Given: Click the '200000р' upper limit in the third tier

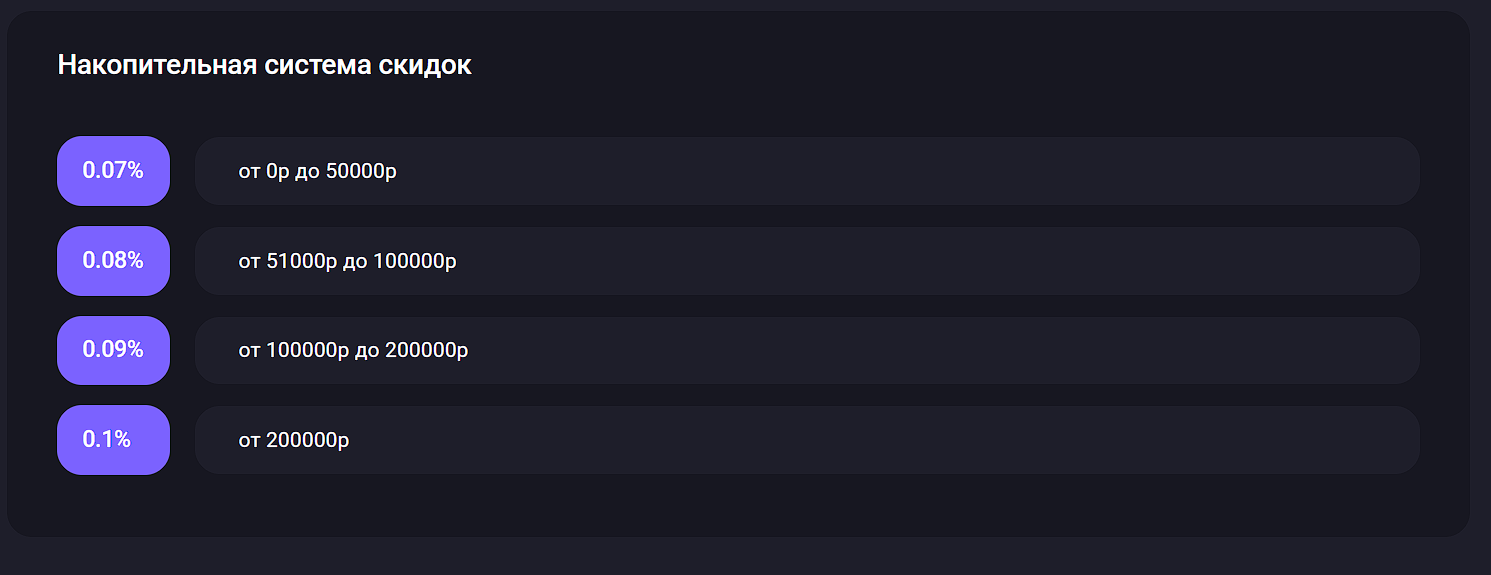Looking at the screenshot, I should [426, 351].
